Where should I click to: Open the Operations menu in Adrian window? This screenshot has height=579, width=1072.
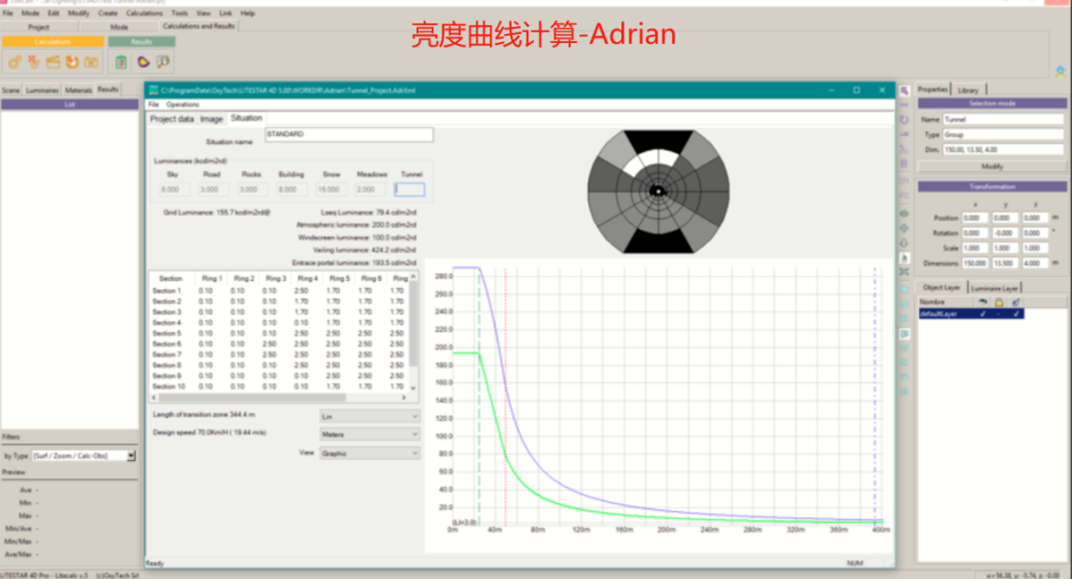tap(183, 105)
